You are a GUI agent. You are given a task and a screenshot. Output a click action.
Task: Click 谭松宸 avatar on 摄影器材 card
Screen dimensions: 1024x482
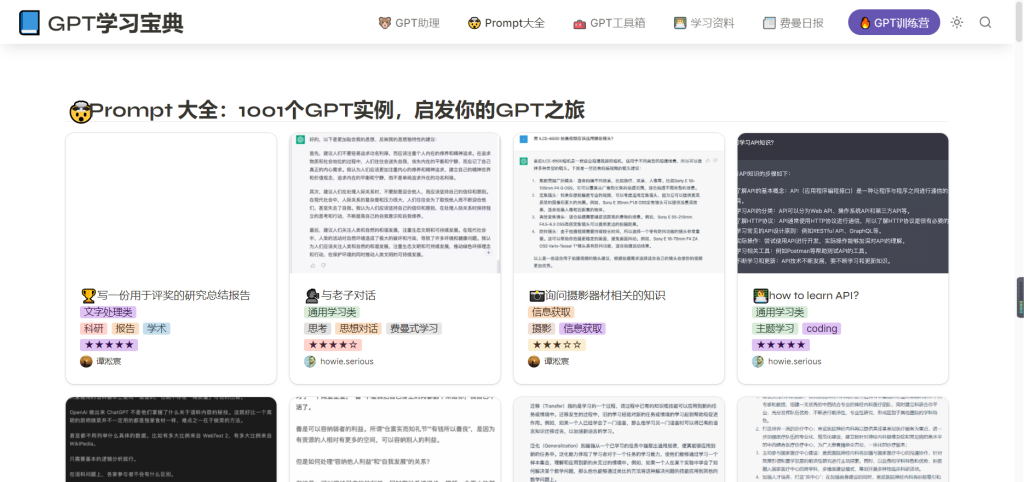(534, 361)
